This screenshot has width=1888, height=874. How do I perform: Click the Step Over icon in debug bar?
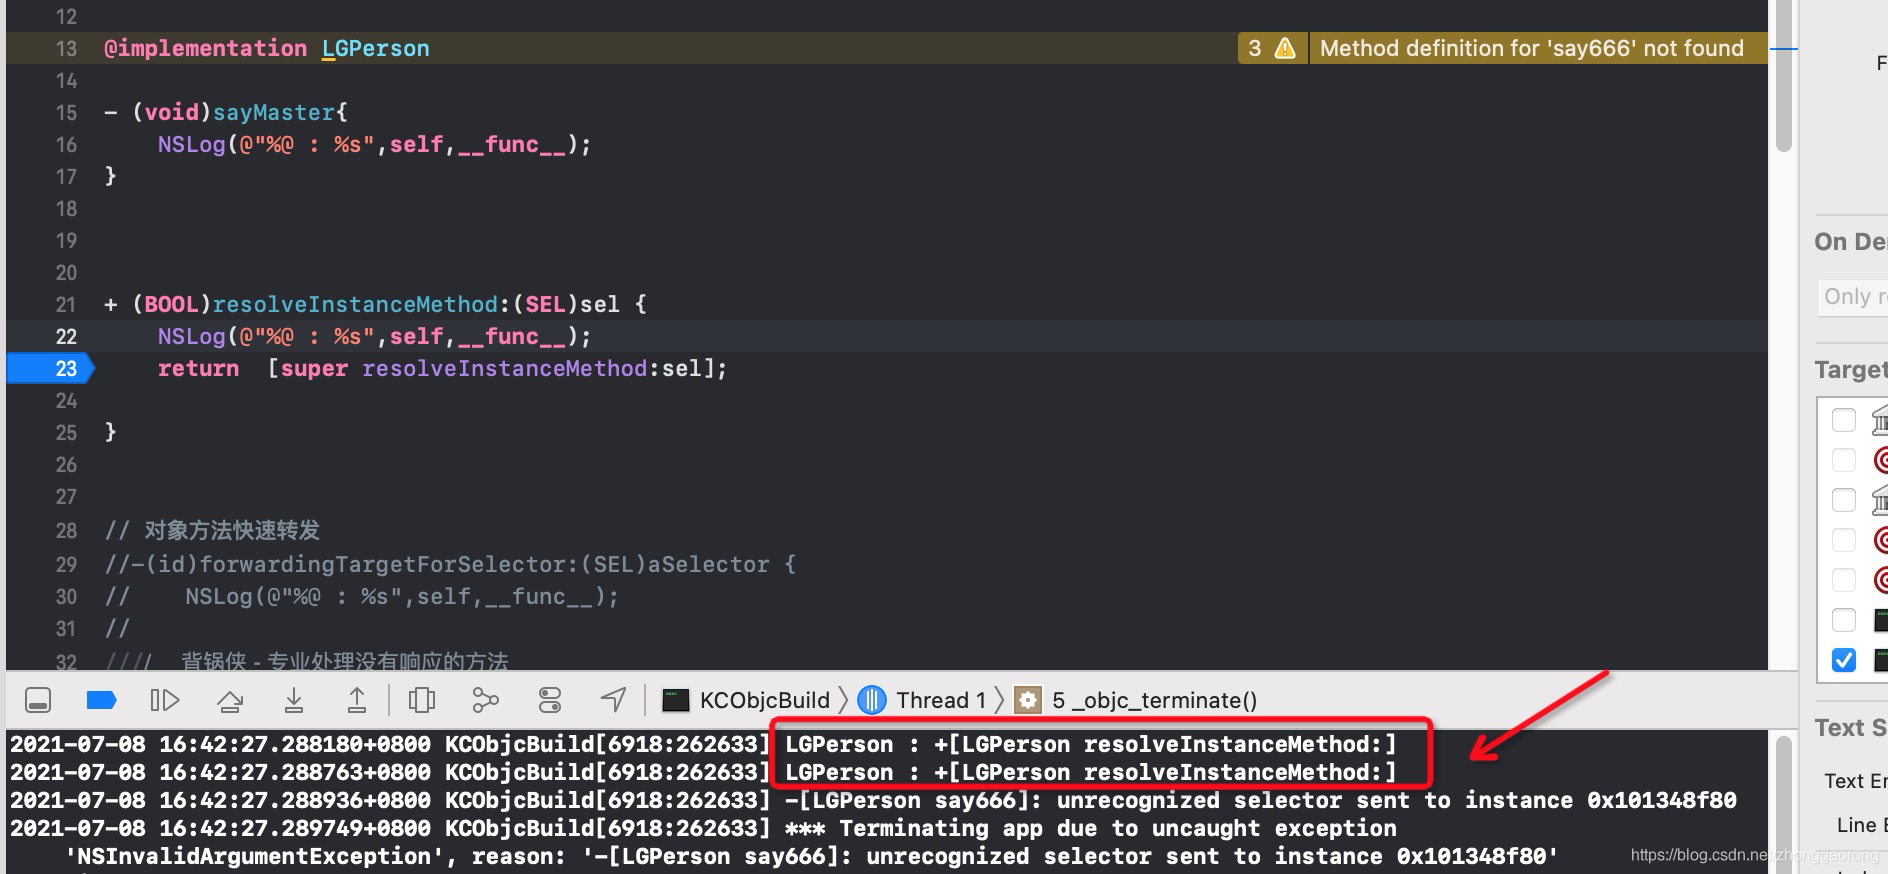click(230, 700)
